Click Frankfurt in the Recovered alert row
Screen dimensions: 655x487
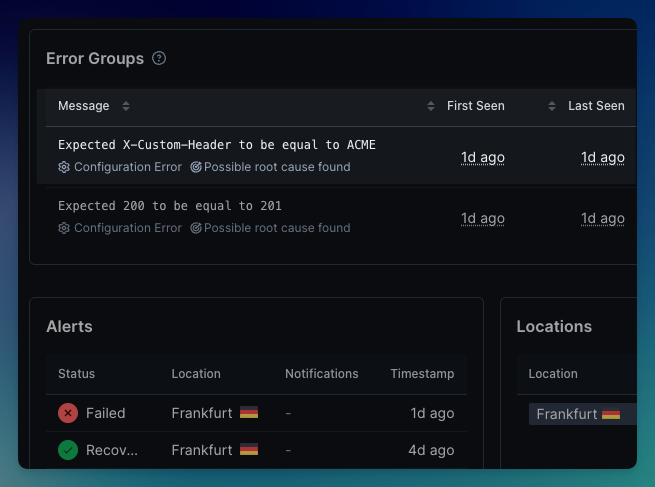[x=202, y=450]
